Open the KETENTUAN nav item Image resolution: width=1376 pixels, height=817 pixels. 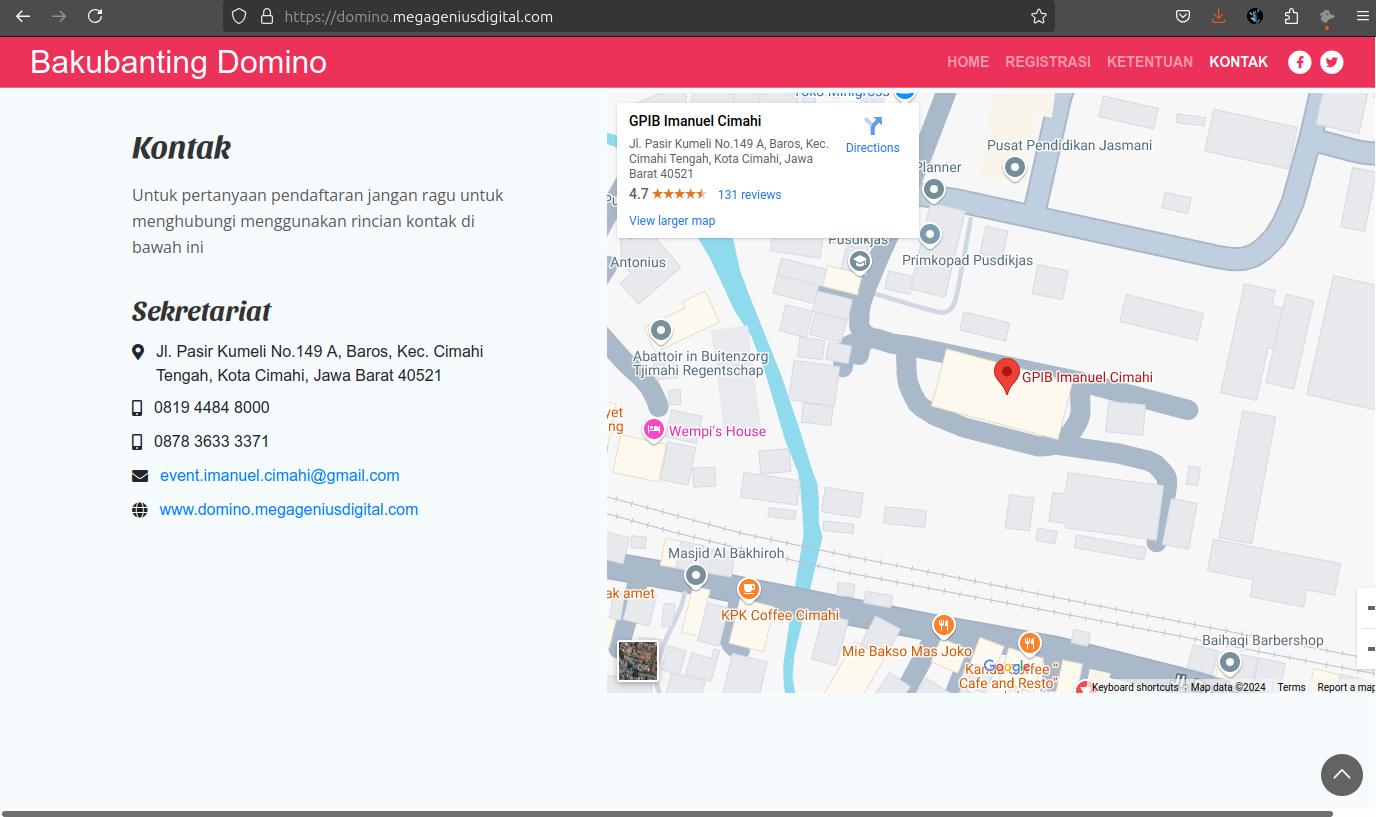click(1149, 62)
